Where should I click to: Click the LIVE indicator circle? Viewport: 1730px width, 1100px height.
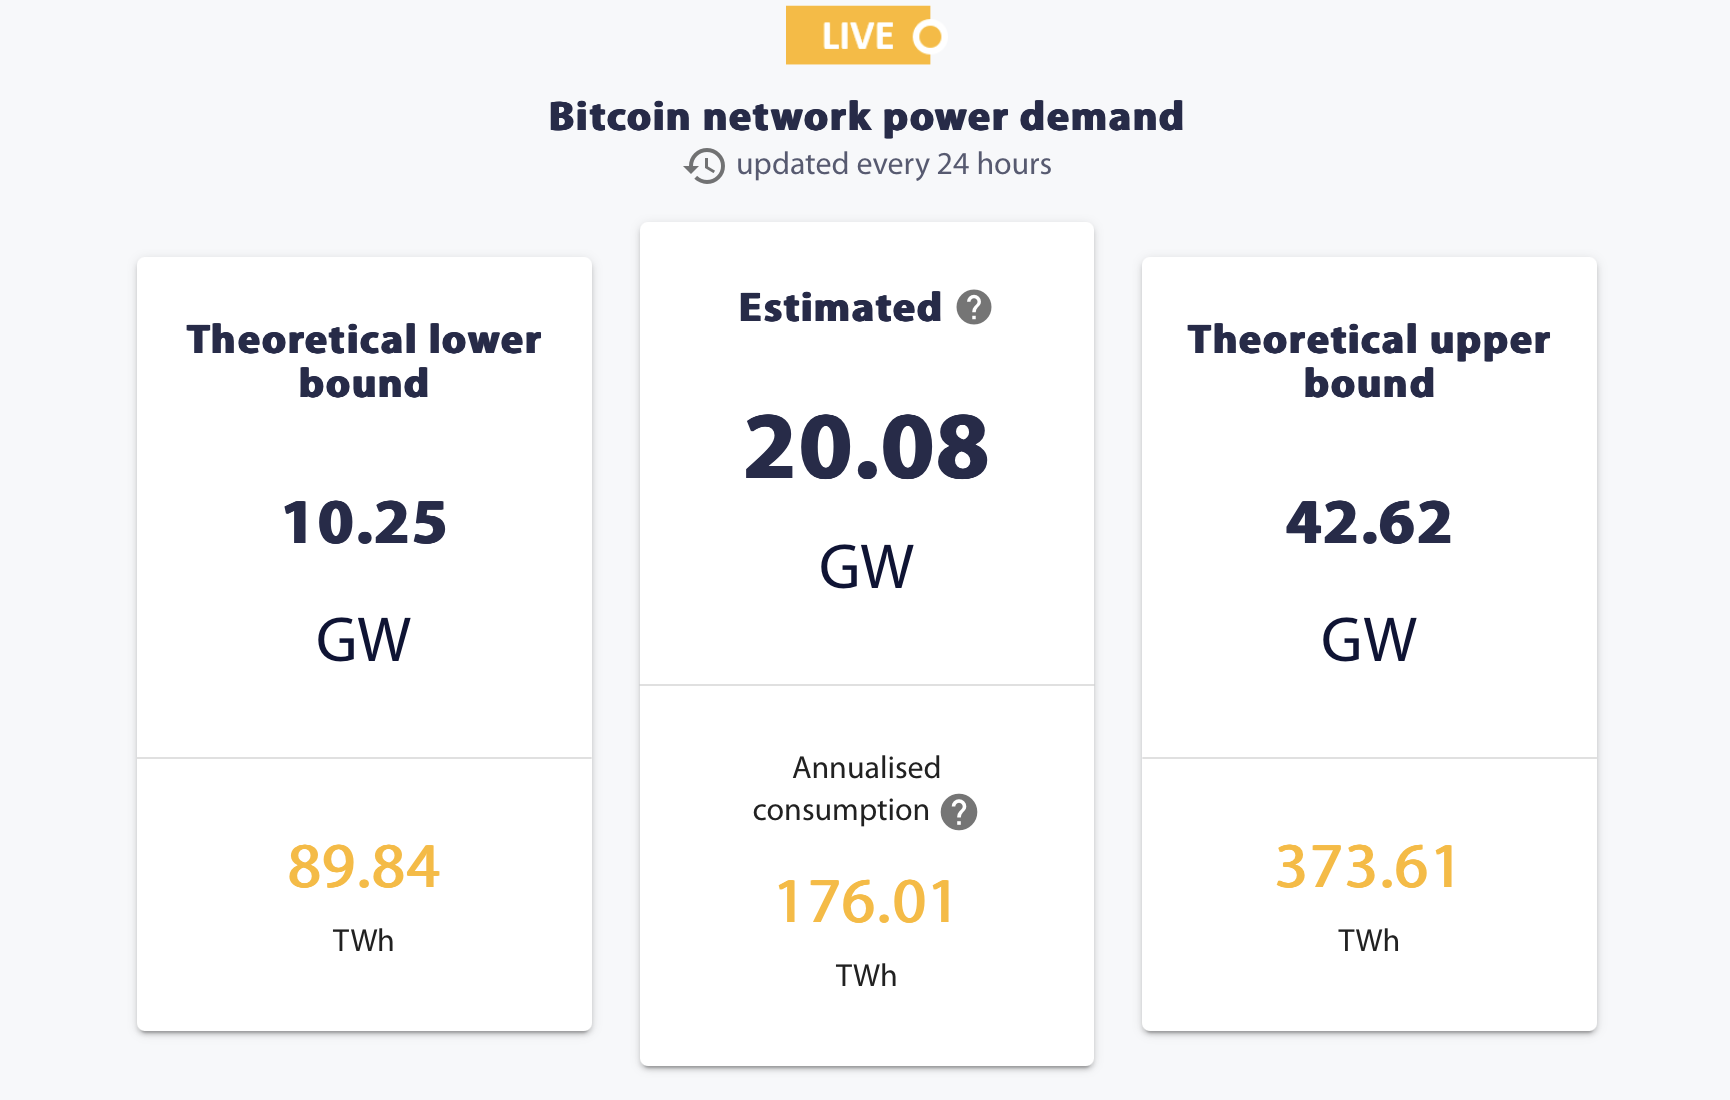[929, 37]
